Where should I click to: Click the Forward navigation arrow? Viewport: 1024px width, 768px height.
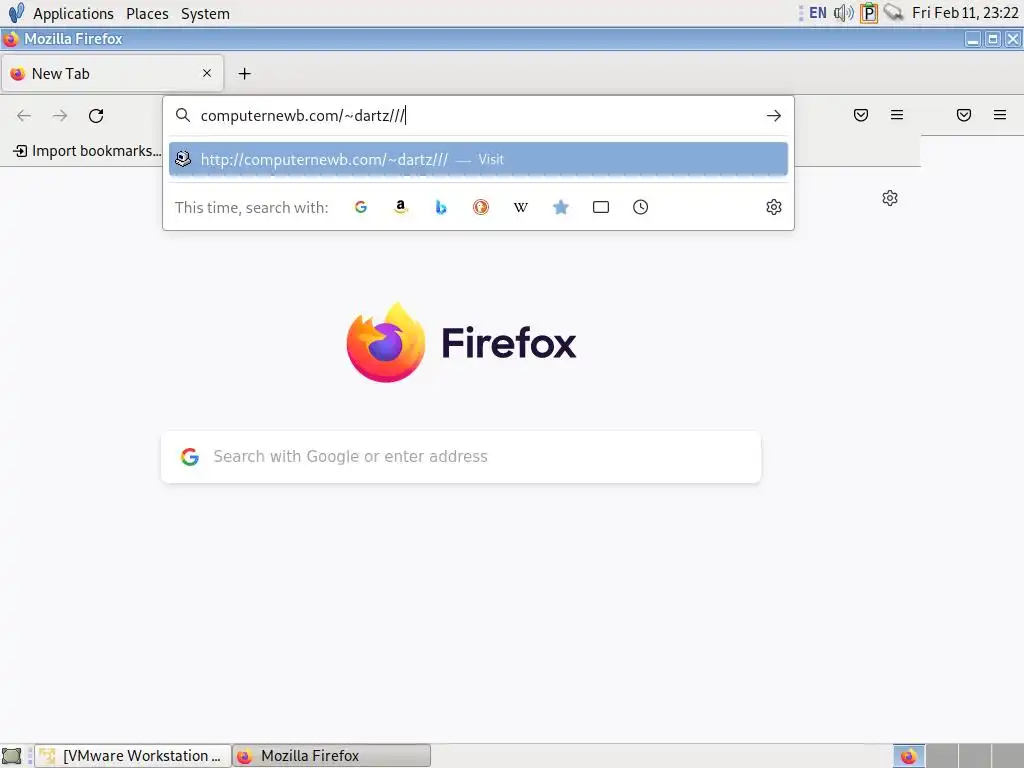click(x=60, y=116)
